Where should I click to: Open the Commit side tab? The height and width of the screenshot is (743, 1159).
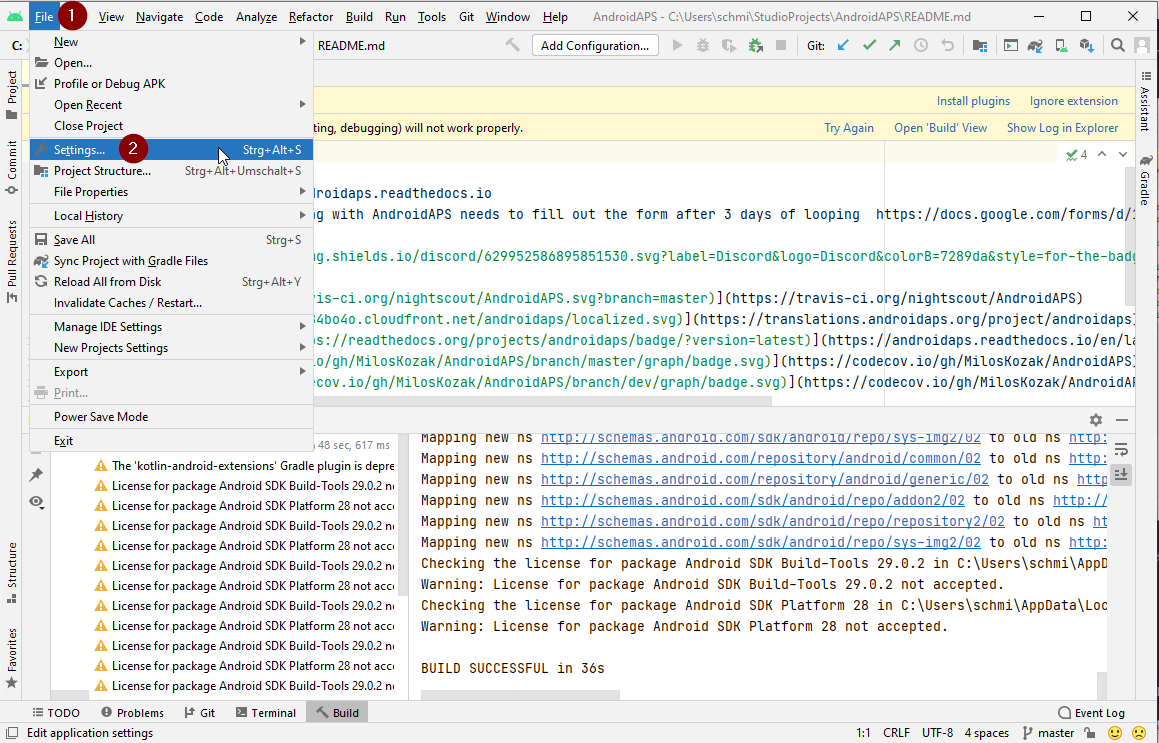pyautogui.click(x=11, y=167)
